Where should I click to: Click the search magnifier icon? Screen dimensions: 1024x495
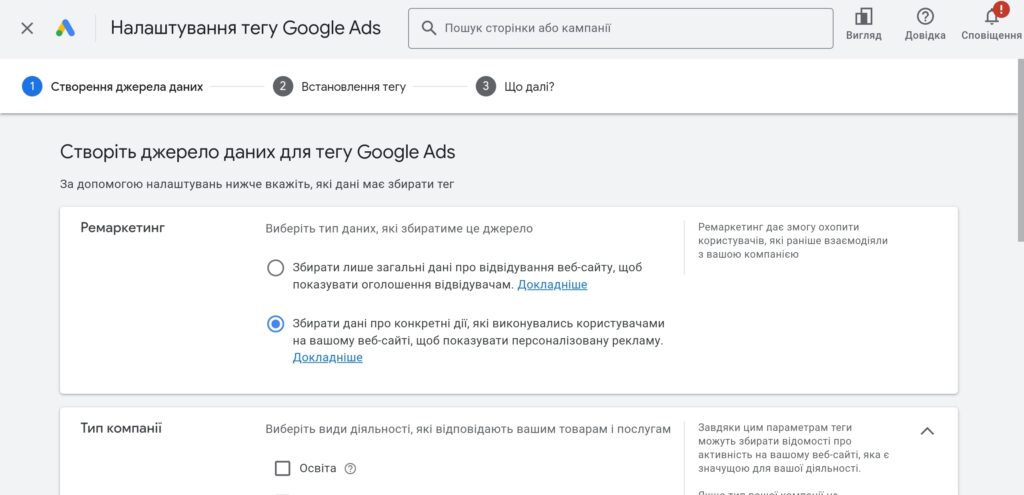pyautogui.click(x=428, y=29)
